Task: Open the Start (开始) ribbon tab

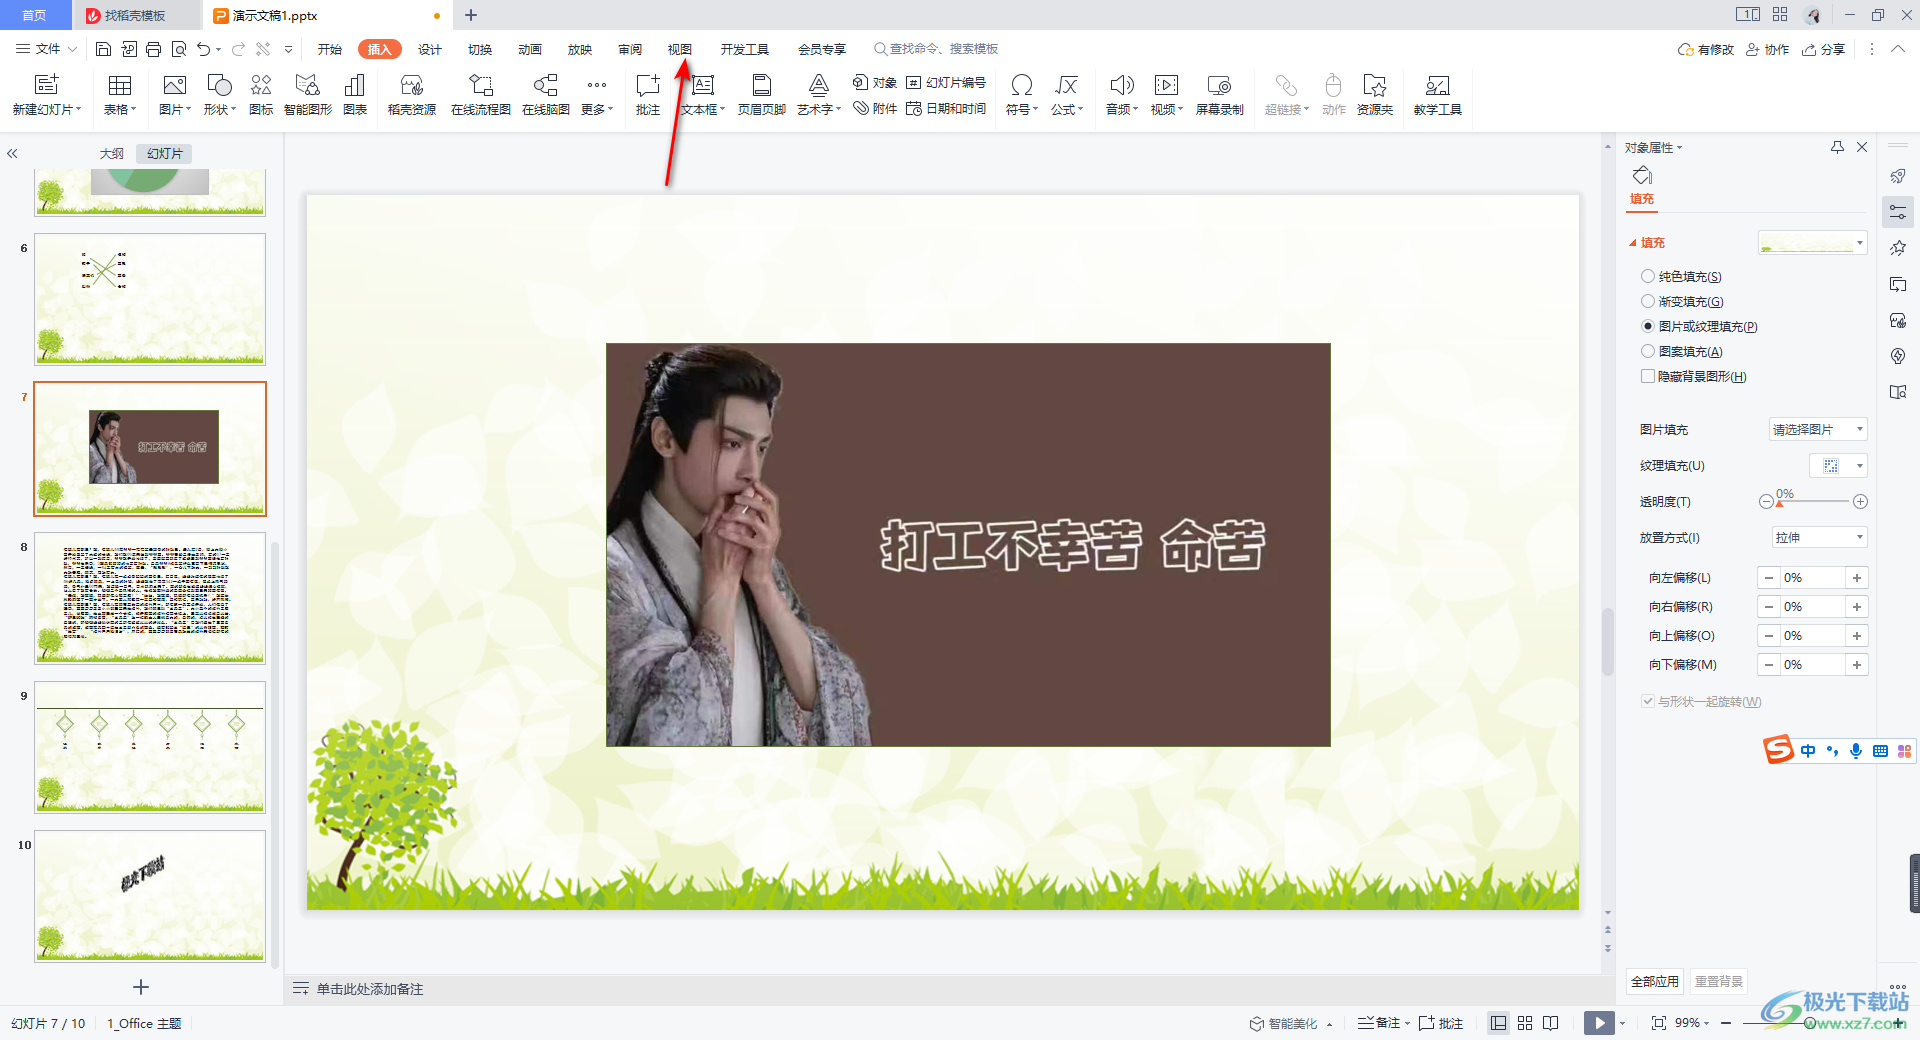Action: click(330, 49)
